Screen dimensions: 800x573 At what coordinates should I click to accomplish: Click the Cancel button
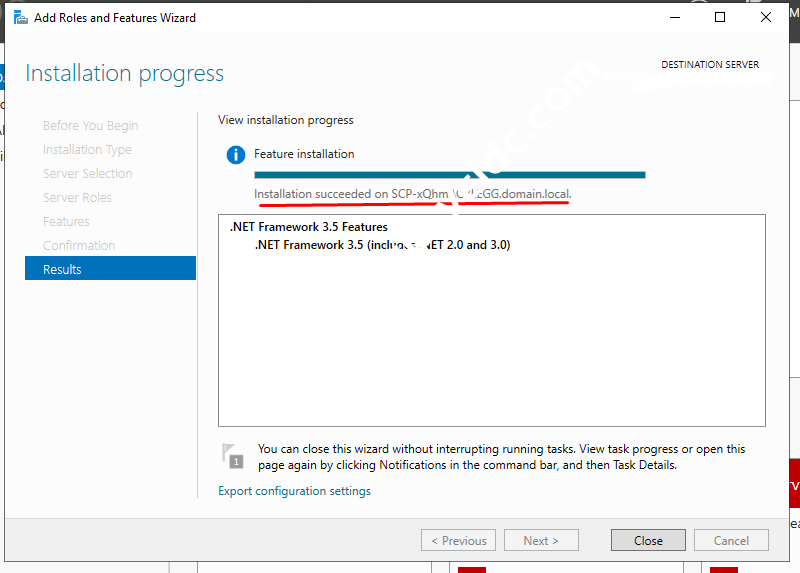[731, 540]
